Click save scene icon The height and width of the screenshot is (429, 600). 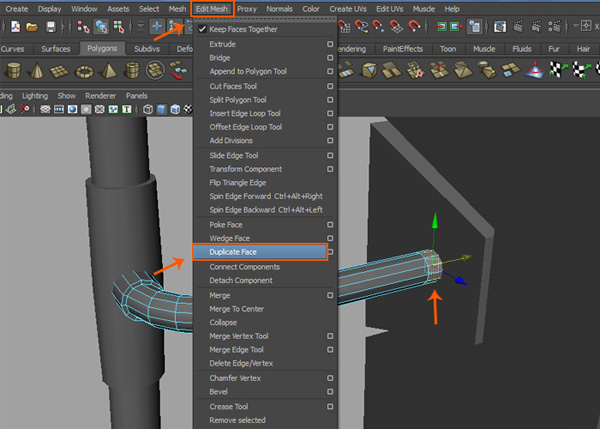51,27
